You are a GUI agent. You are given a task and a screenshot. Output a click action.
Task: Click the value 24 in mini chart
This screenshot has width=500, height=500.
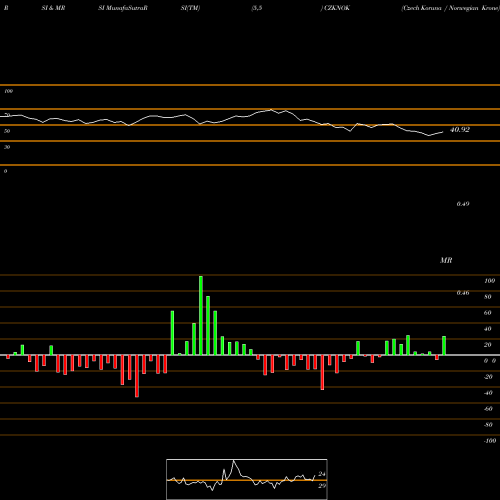coord(322,474)
